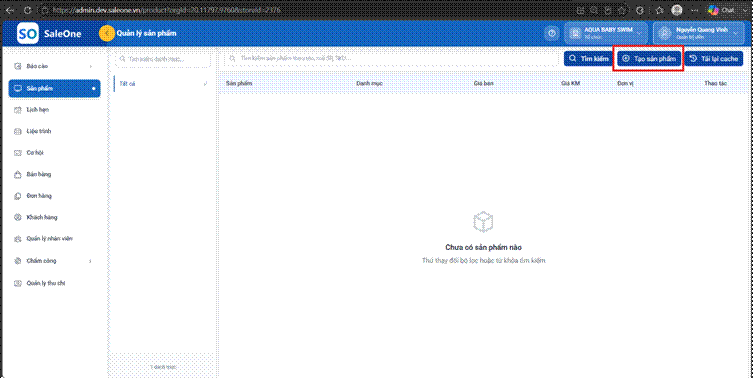Viewport: 753px width, 378px height.
Task: Click the Đơn vị column header
Action: (x=626, y=84)
